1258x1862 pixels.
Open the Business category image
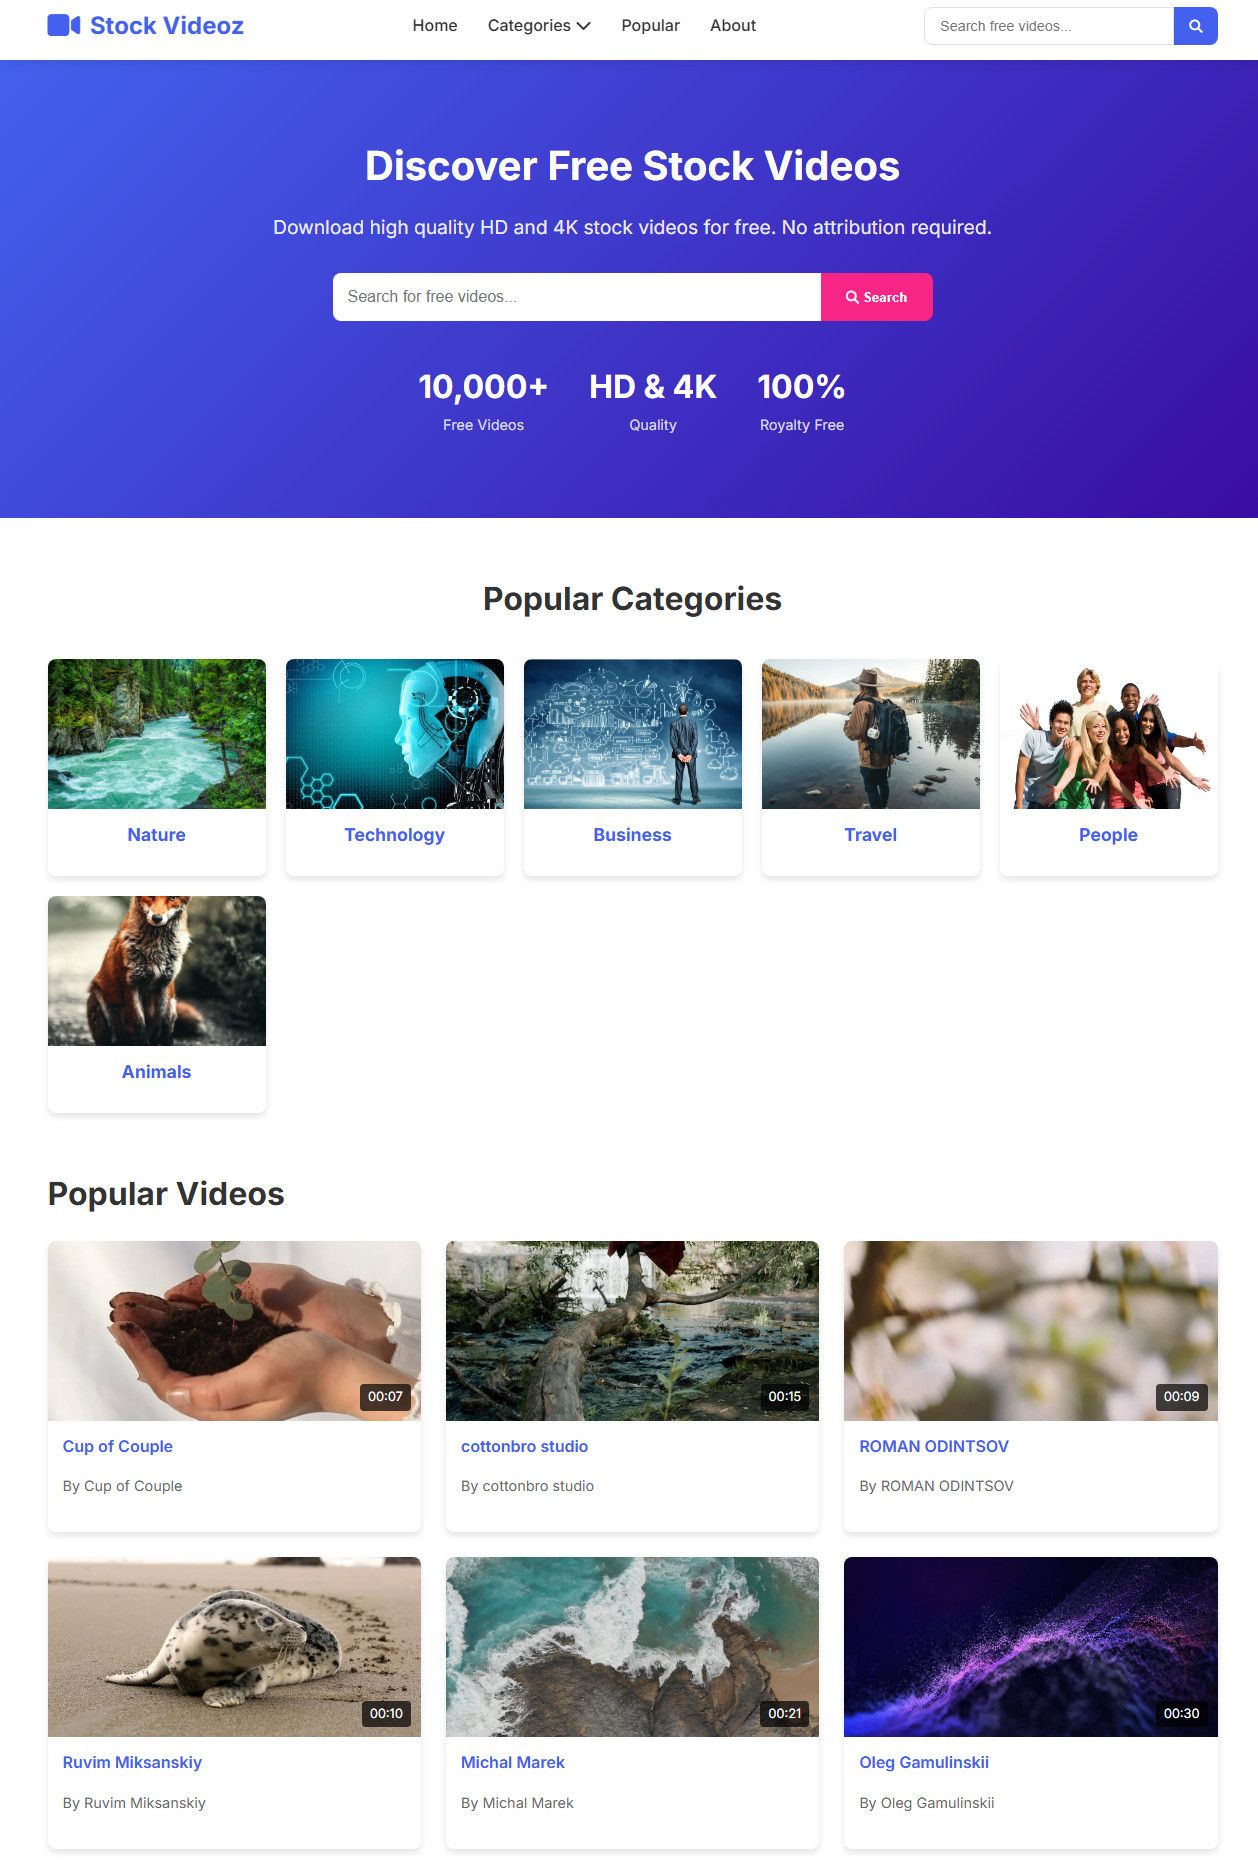tap(633, 734)
